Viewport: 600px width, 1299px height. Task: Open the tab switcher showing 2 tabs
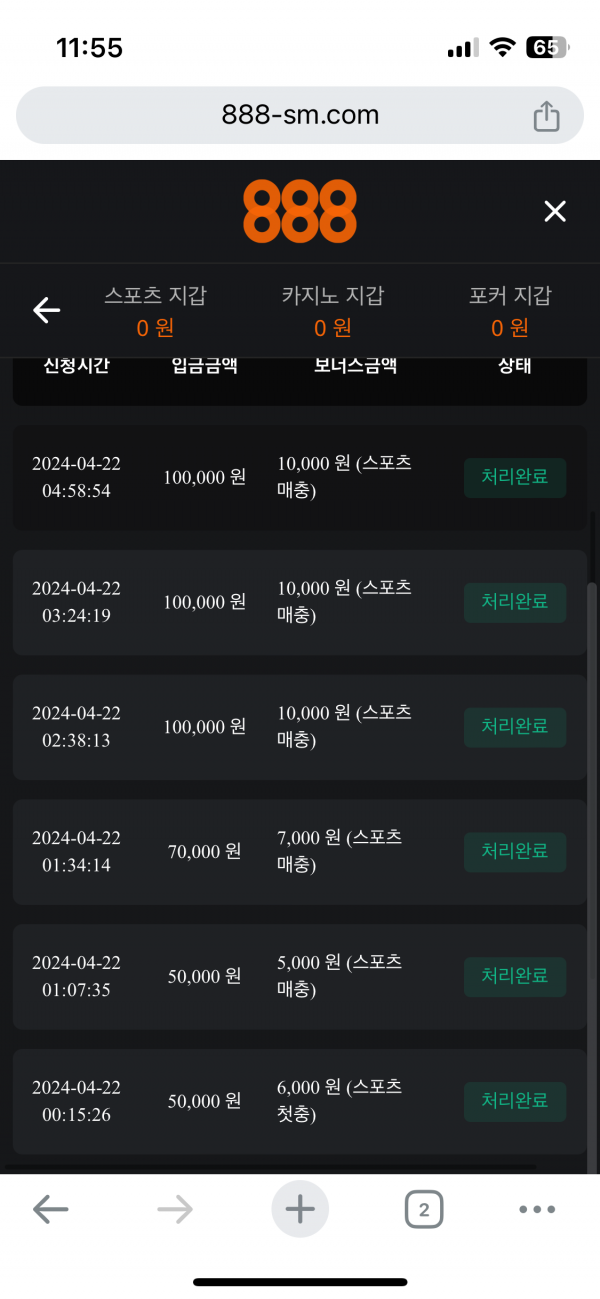(x=424, y=1211)
